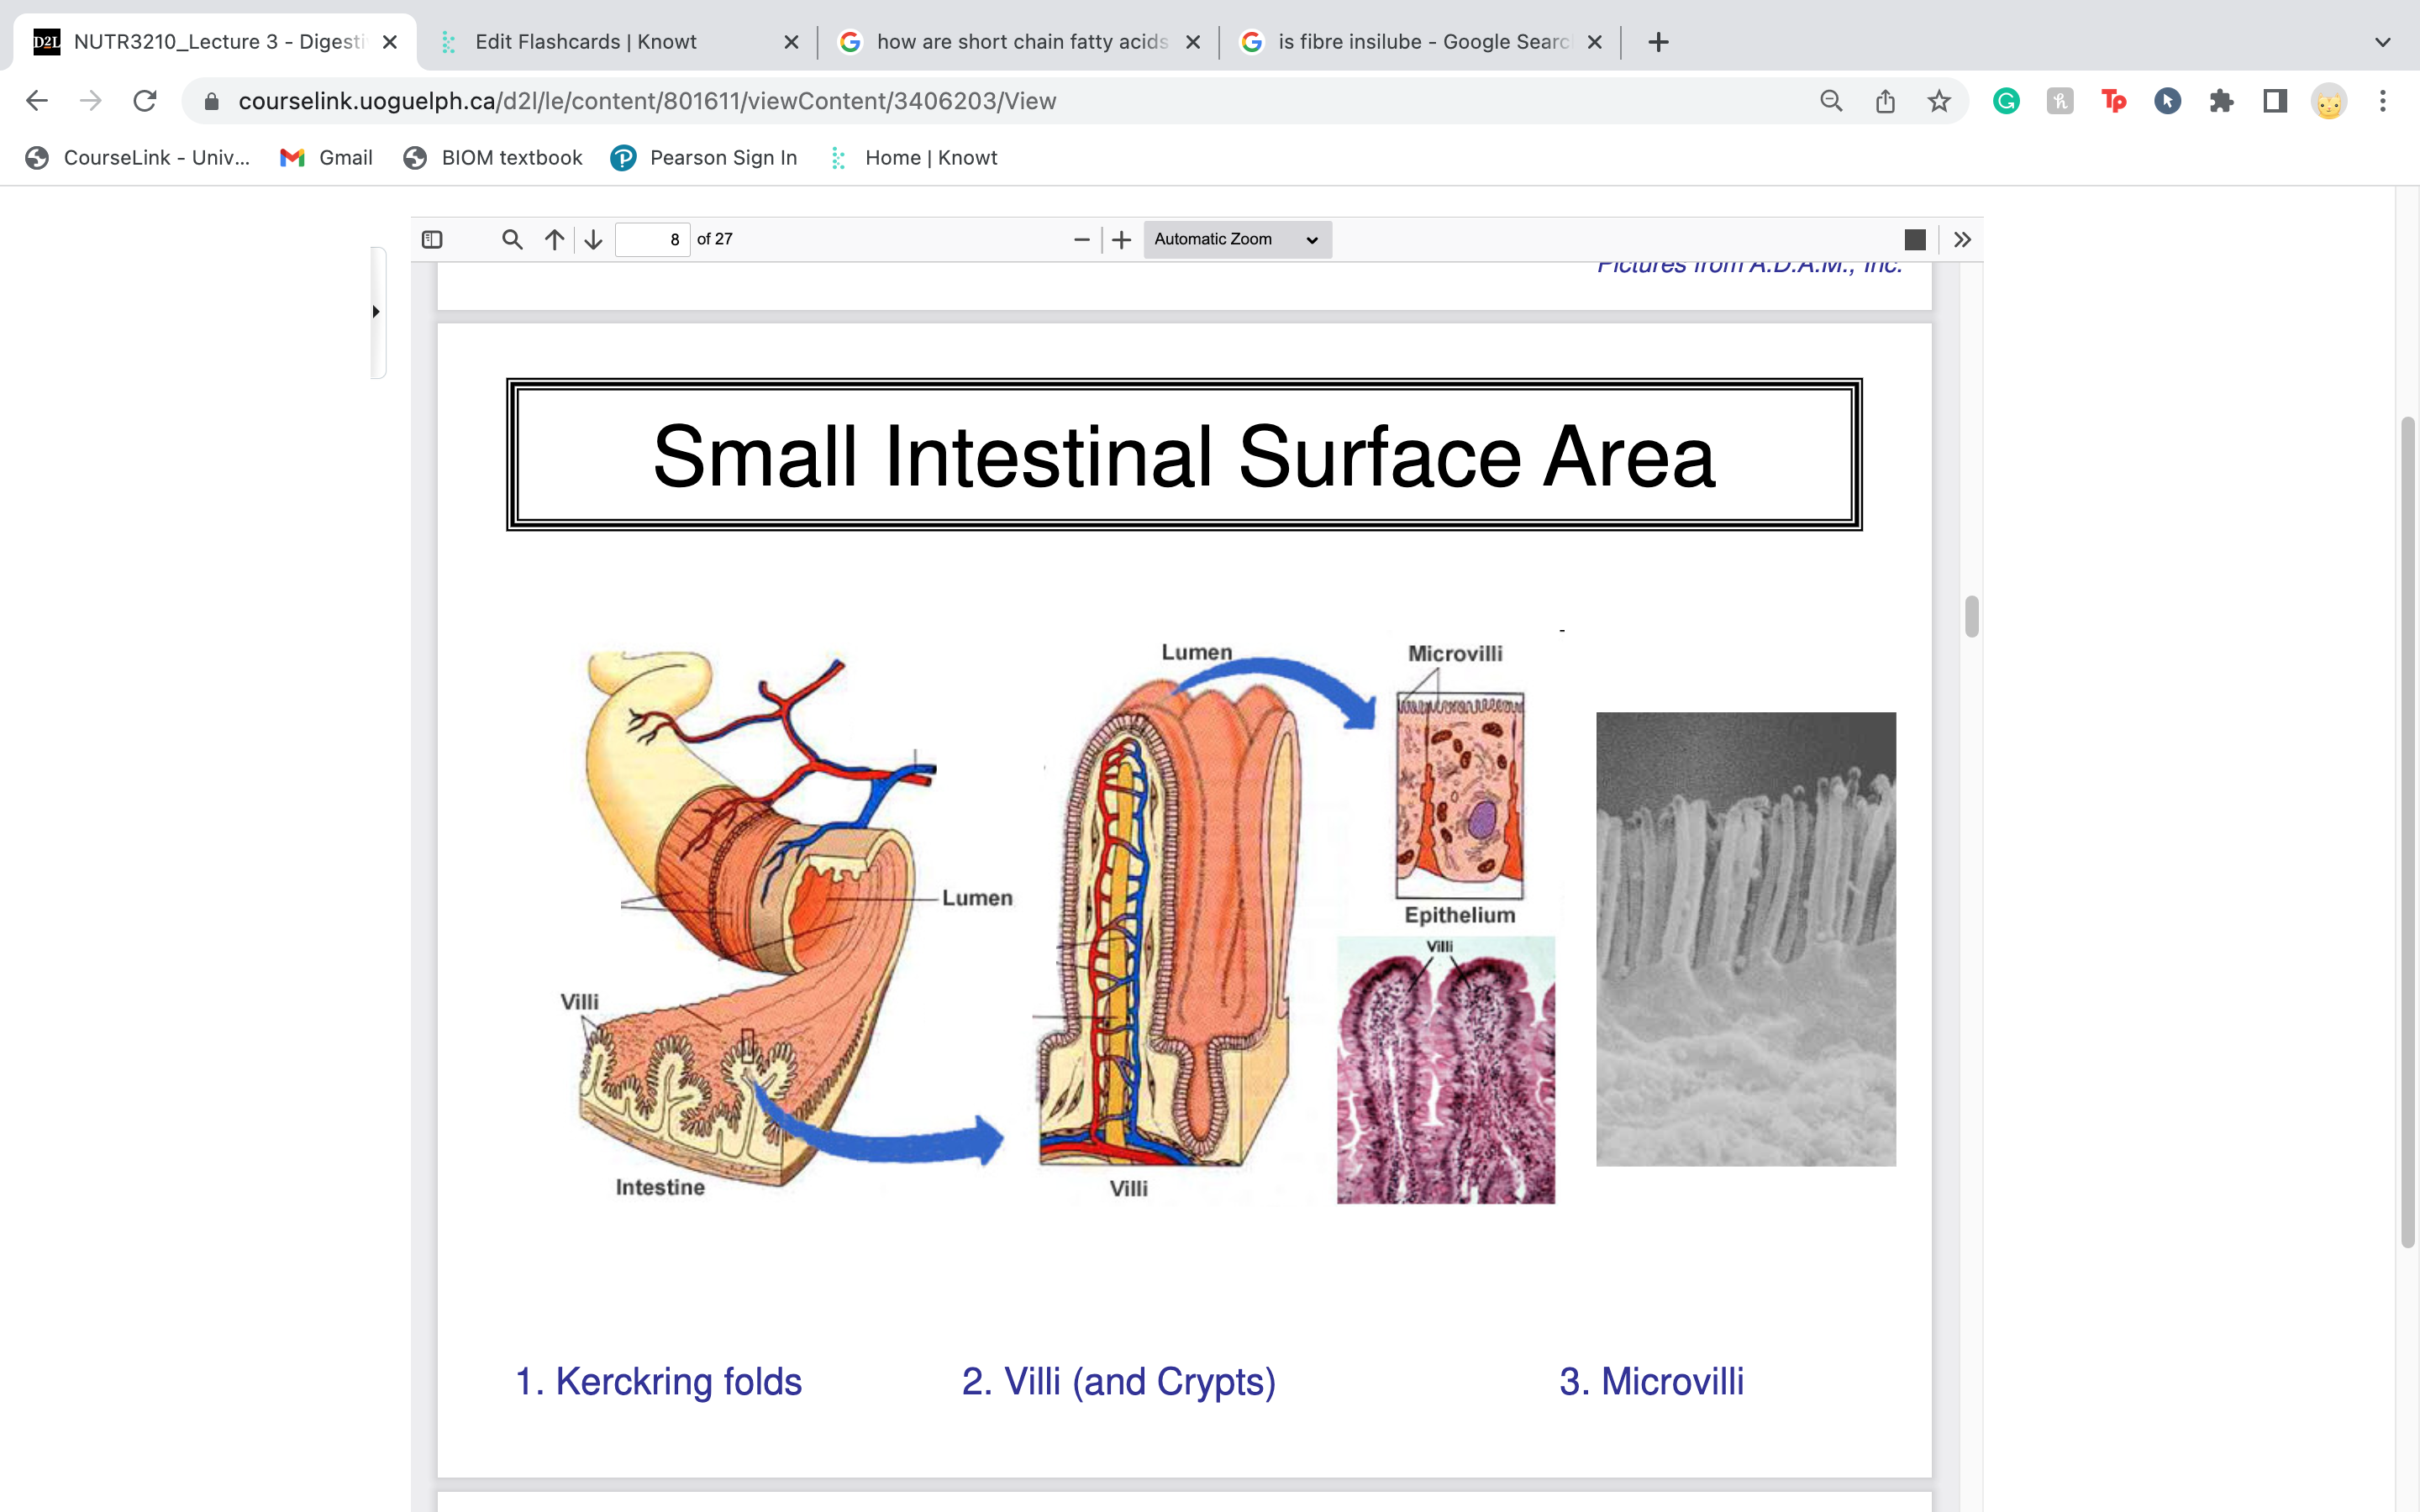Click the page number input field
Image resolution: width=2420 pixels, height=1512 pixels.
point(654,239)
